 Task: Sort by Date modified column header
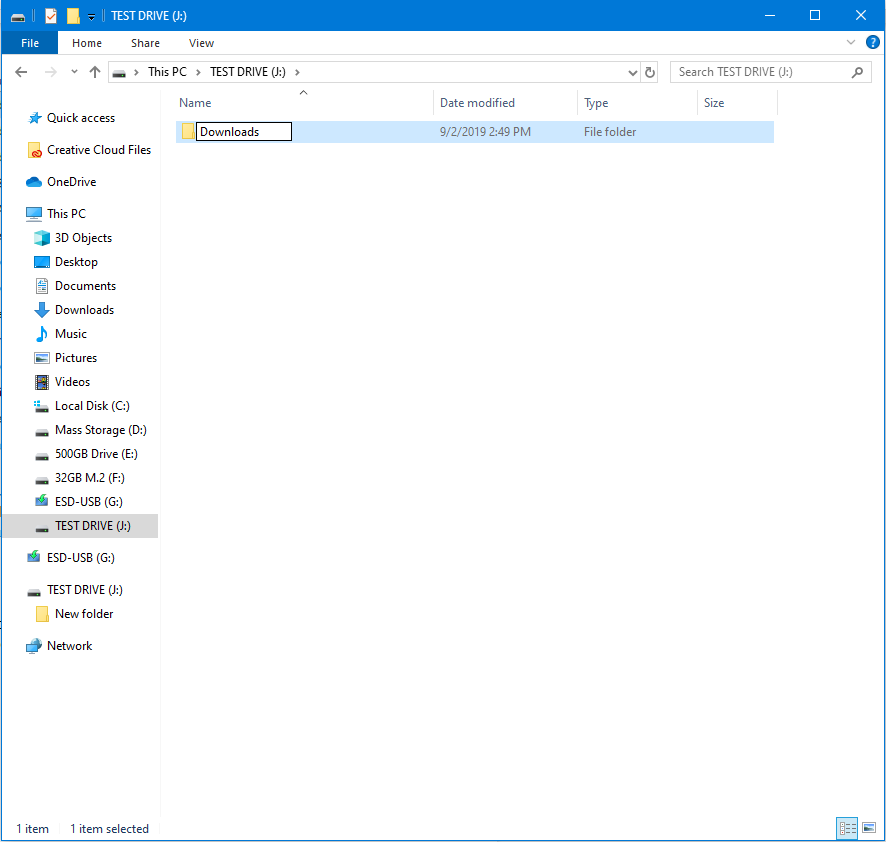pyautogui.click(x=477, y=103)
